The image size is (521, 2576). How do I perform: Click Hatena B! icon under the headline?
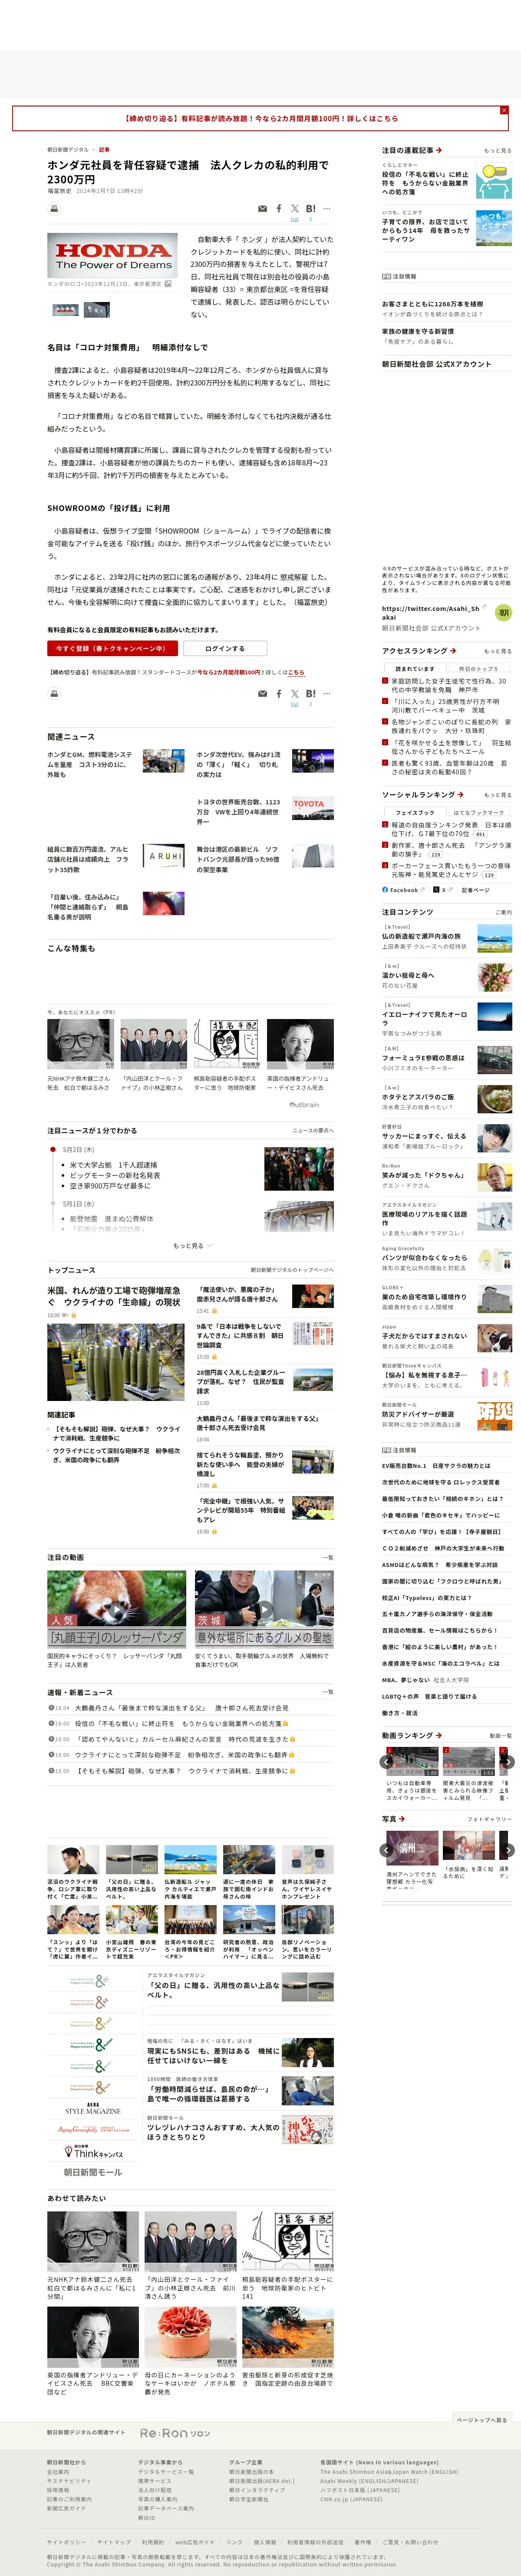pos(310,209)
